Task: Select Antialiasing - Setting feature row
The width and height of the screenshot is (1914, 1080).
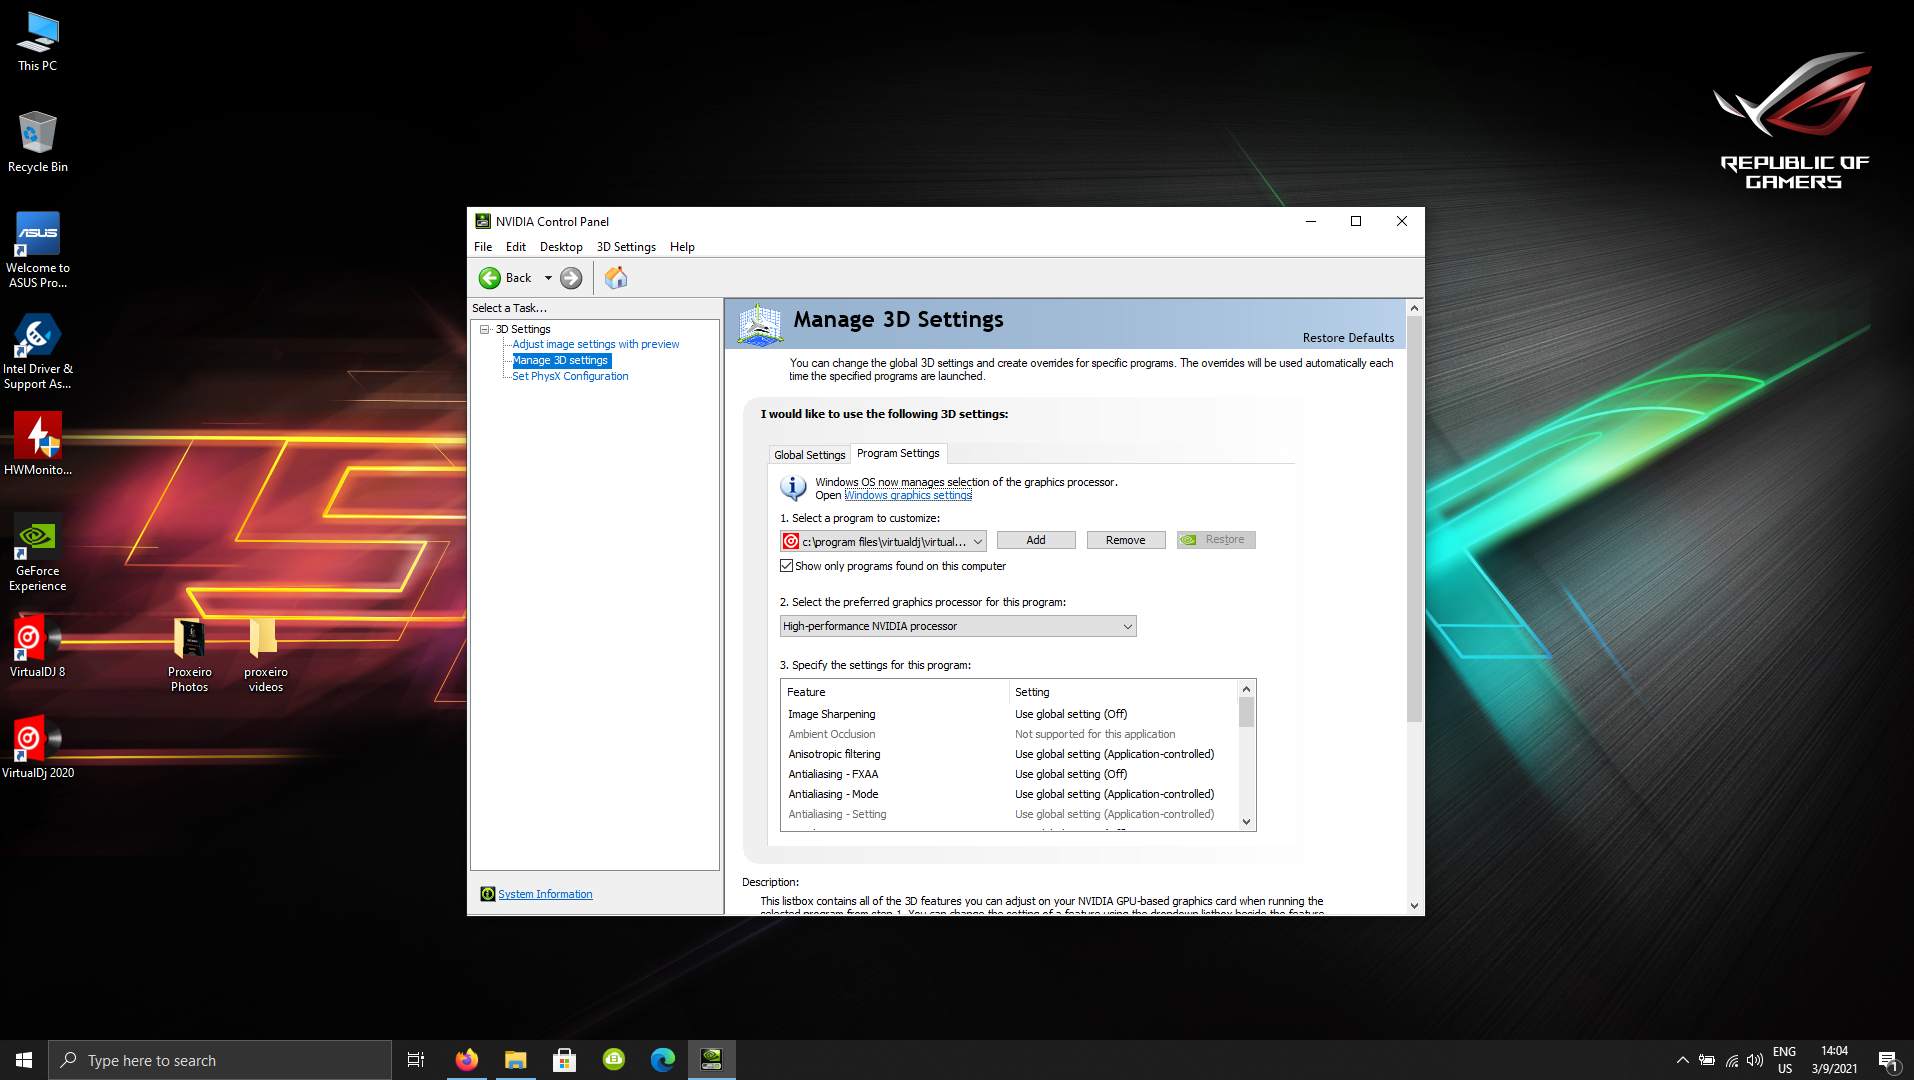Action: (1009, 814)
